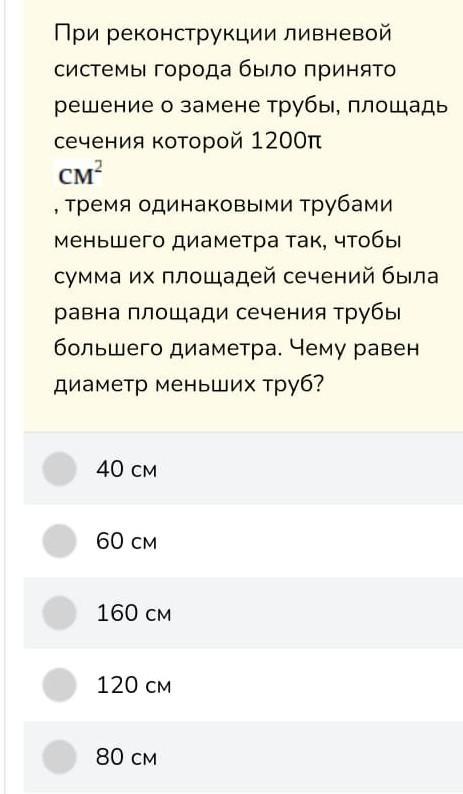Mark the 160 см radio option
This screenshot has width=463, height=794.
click(59, 613)
